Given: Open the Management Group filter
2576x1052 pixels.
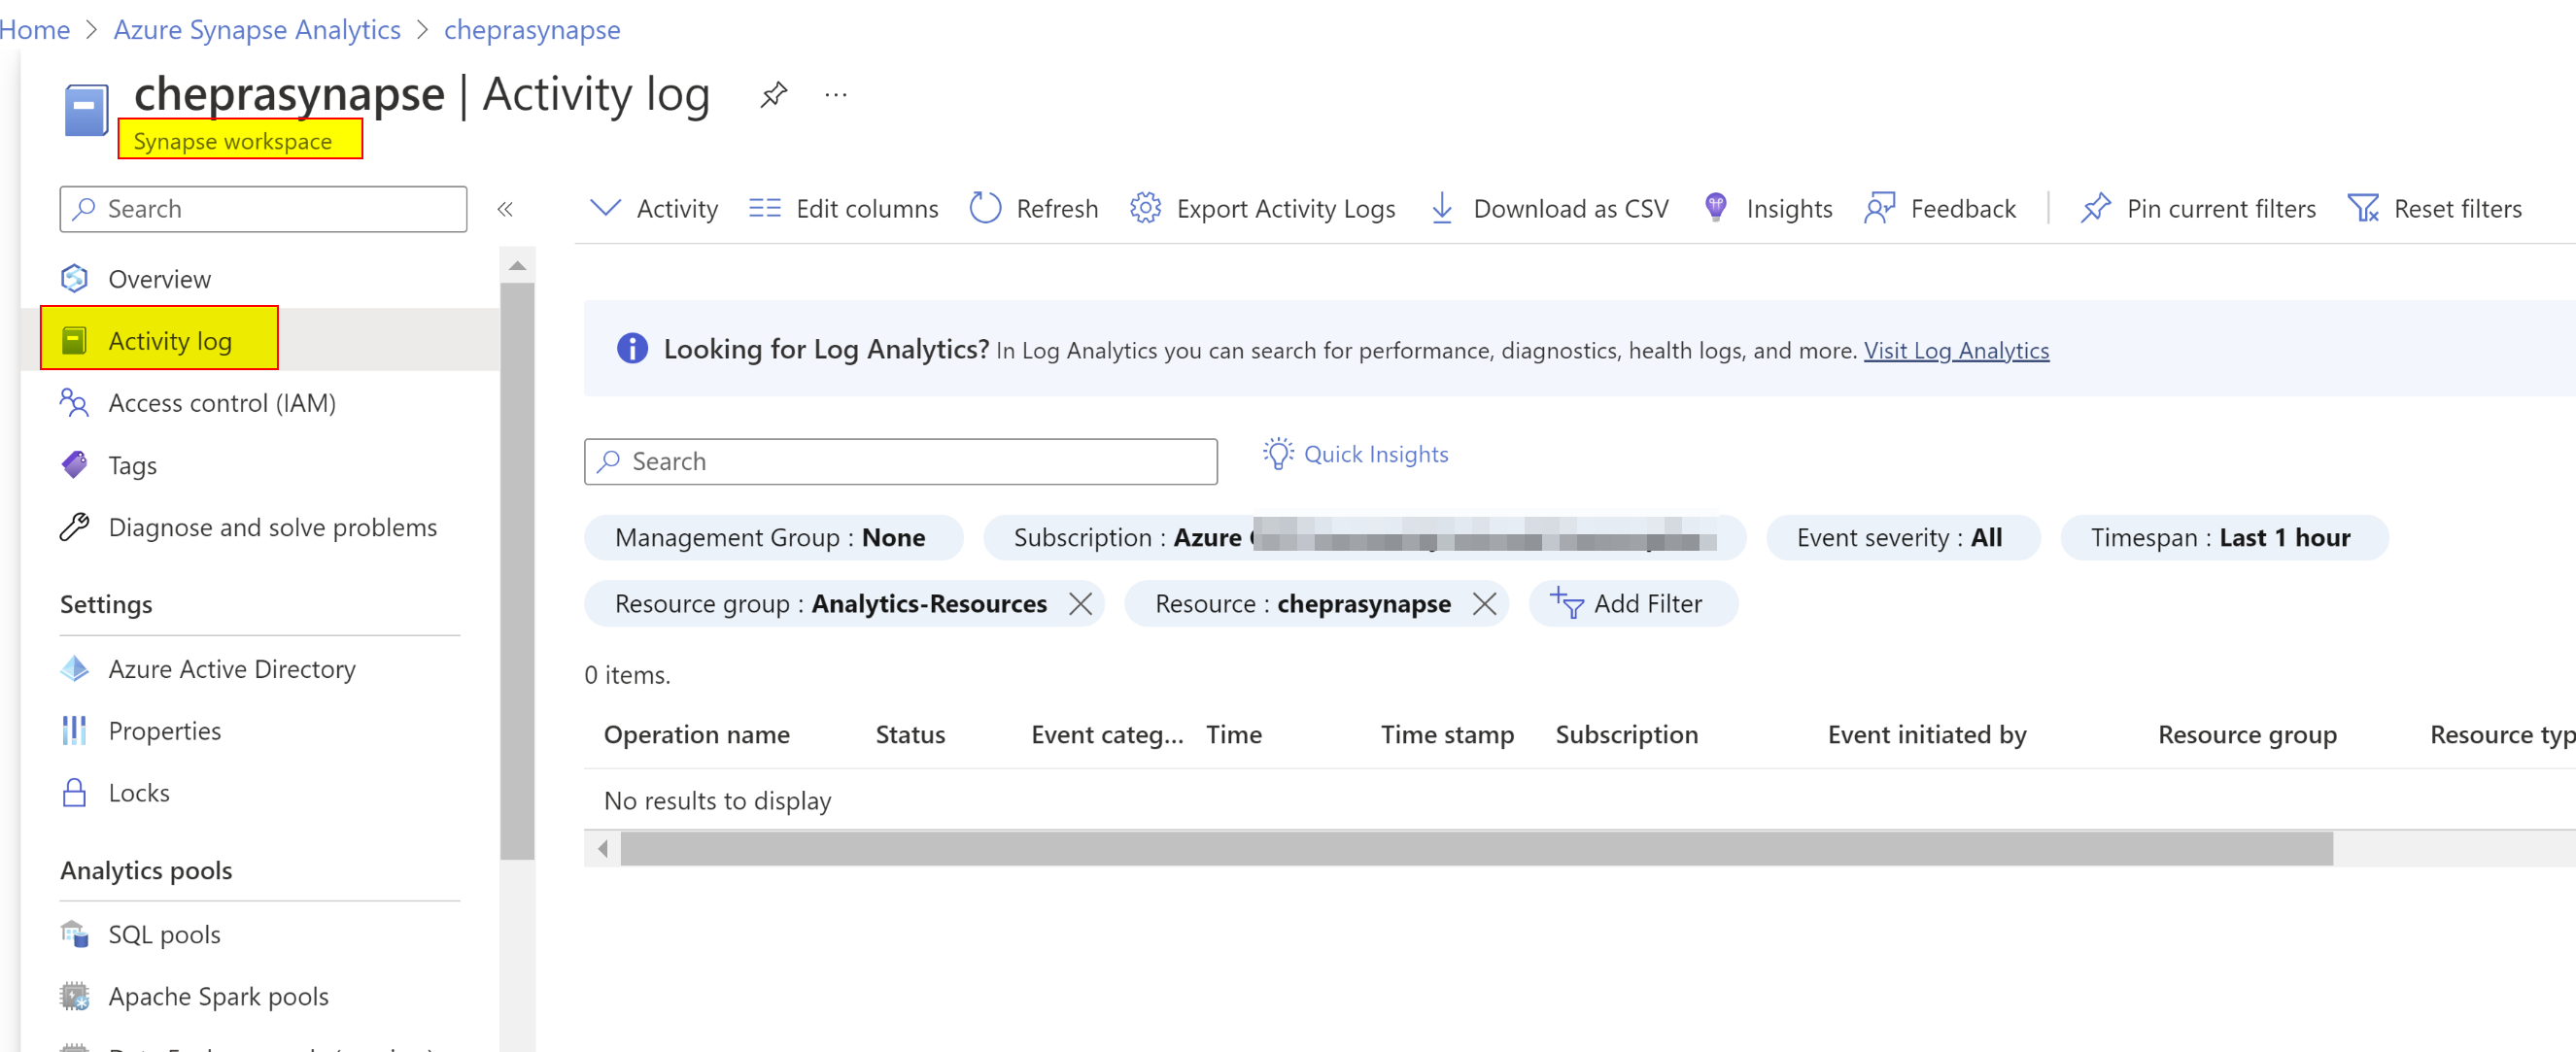Looking at the screenshot, I should click(x=773, y=538).
